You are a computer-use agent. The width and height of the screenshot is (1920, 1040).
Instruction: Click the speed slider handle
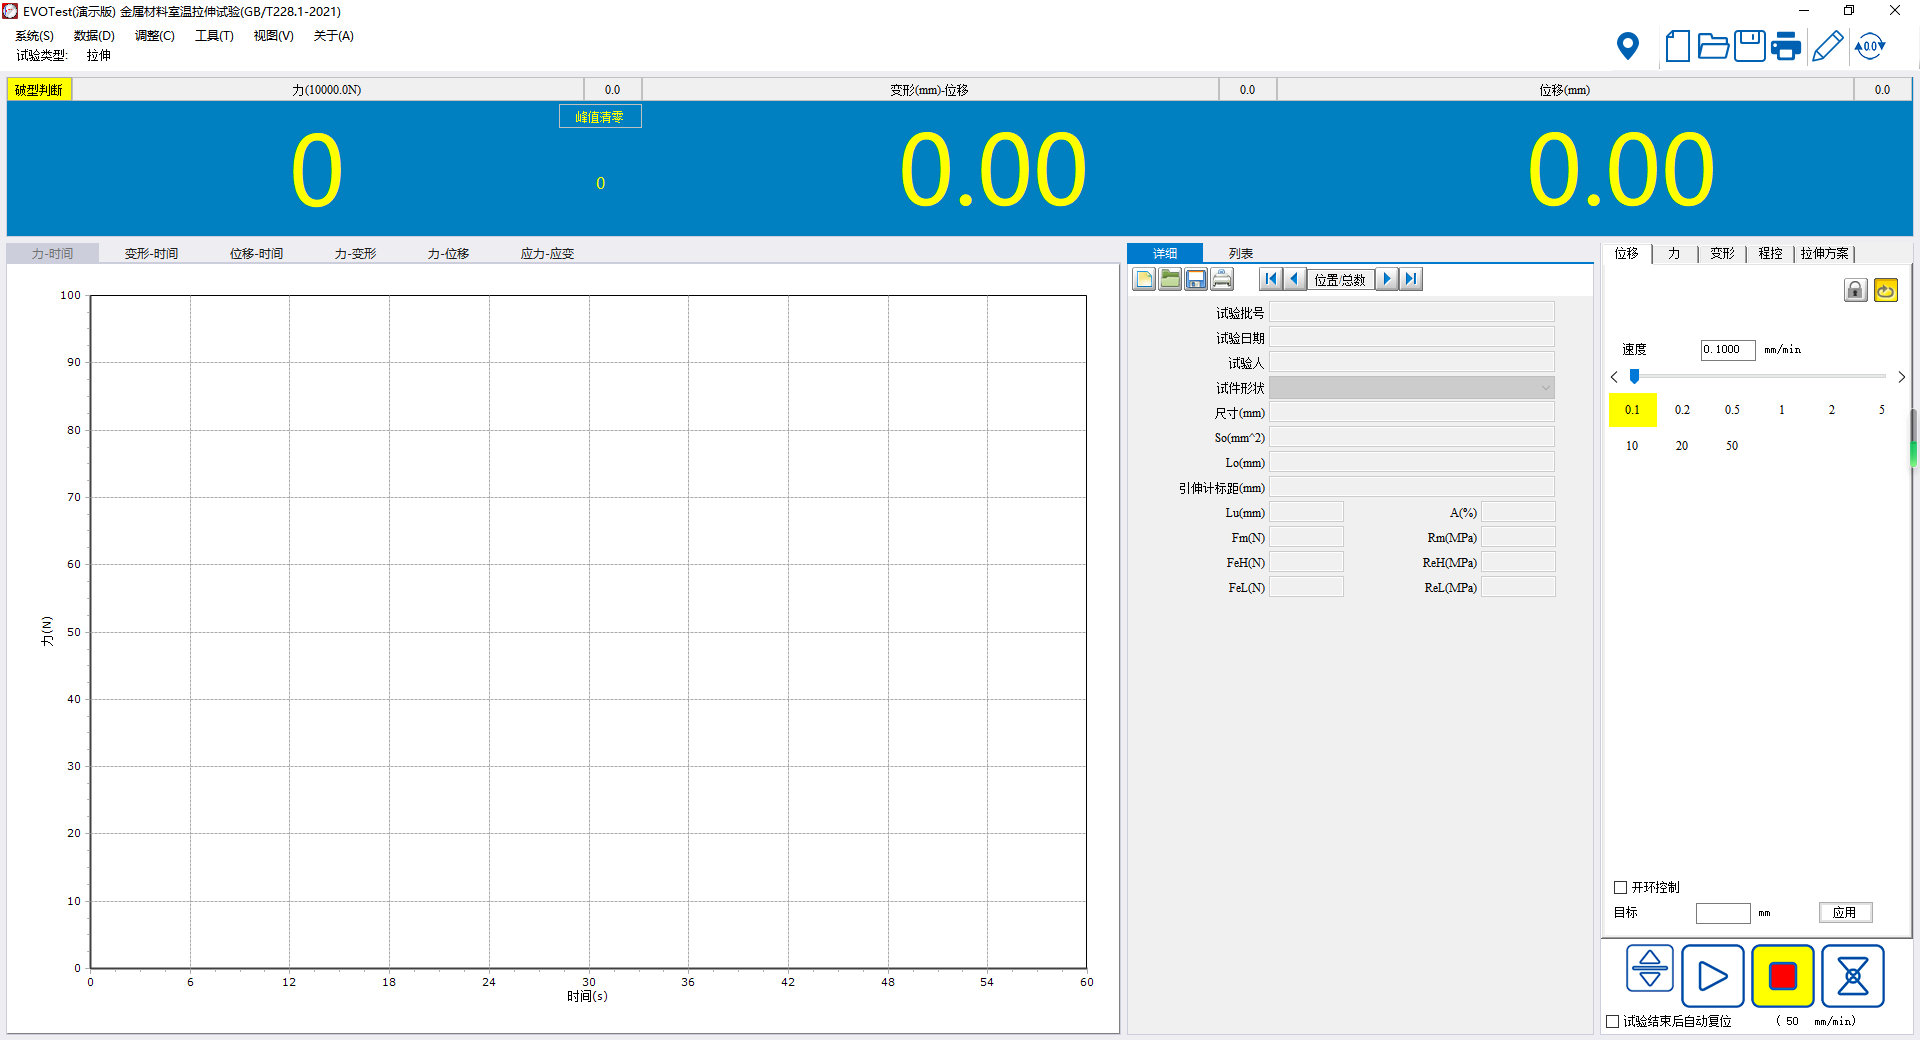(1634, 377)
